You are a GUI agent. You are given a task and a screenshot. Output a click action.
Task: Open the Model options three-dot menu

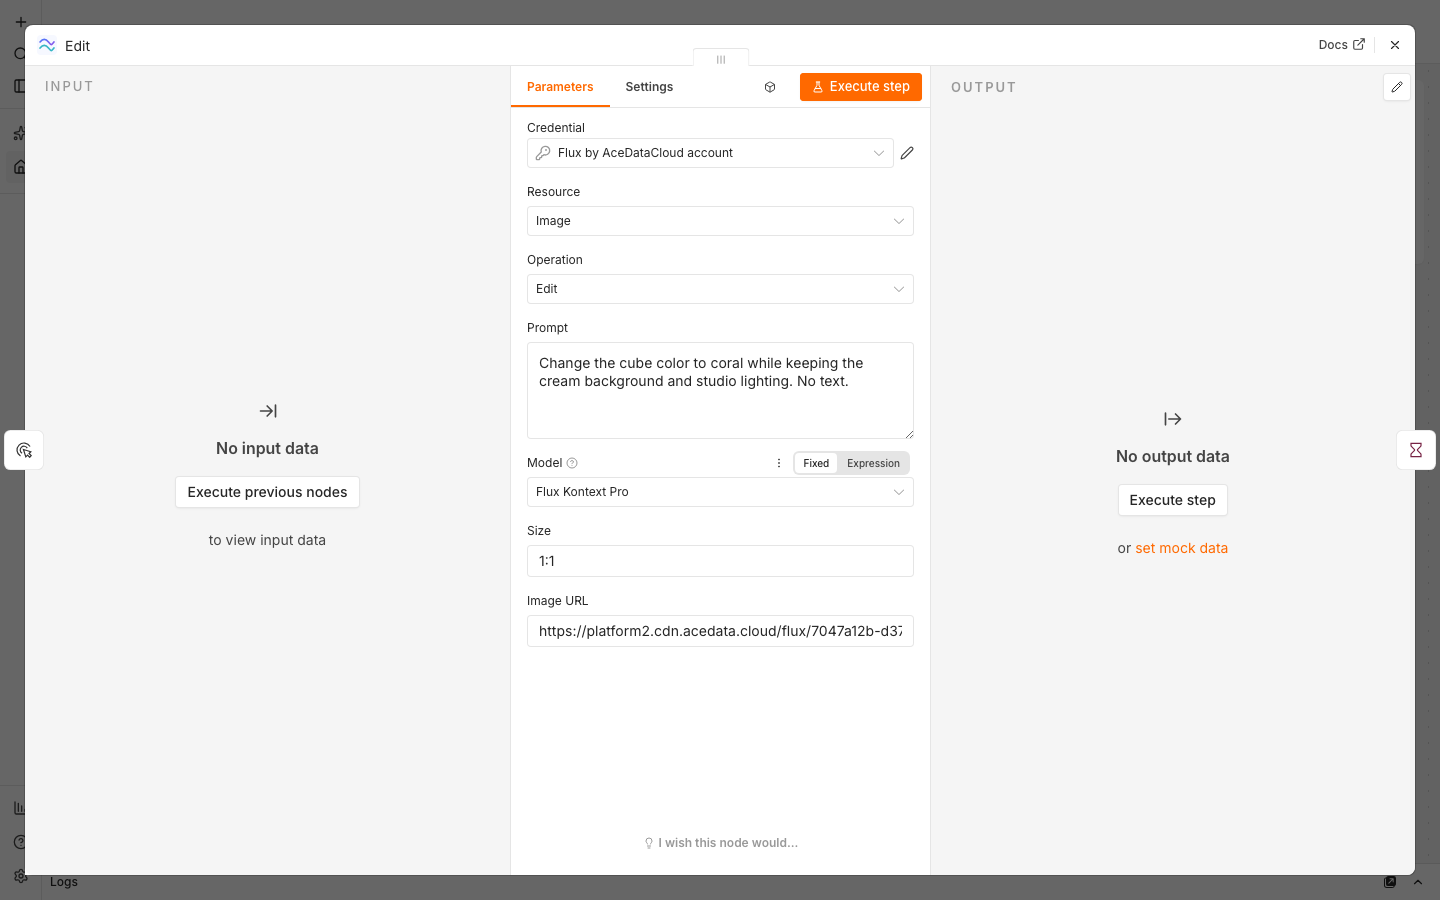[779, 463]
